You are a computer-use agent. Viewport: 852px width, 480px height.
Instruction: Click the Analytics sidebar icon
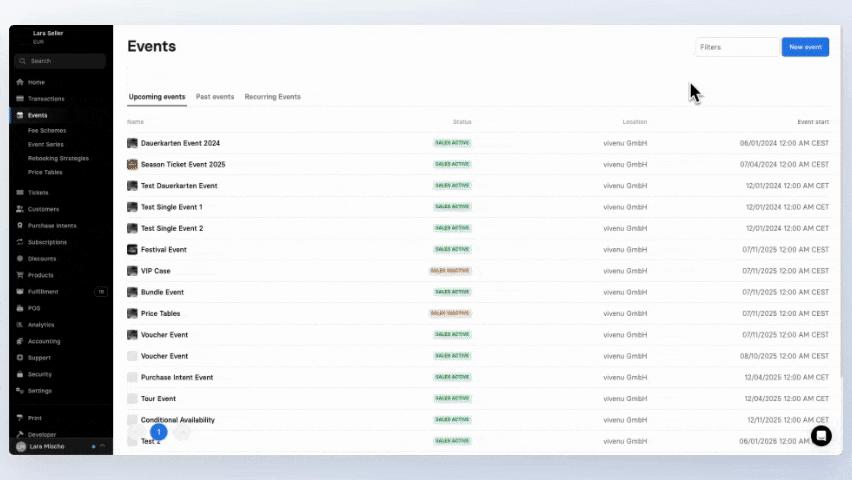(x=20, y=324)
